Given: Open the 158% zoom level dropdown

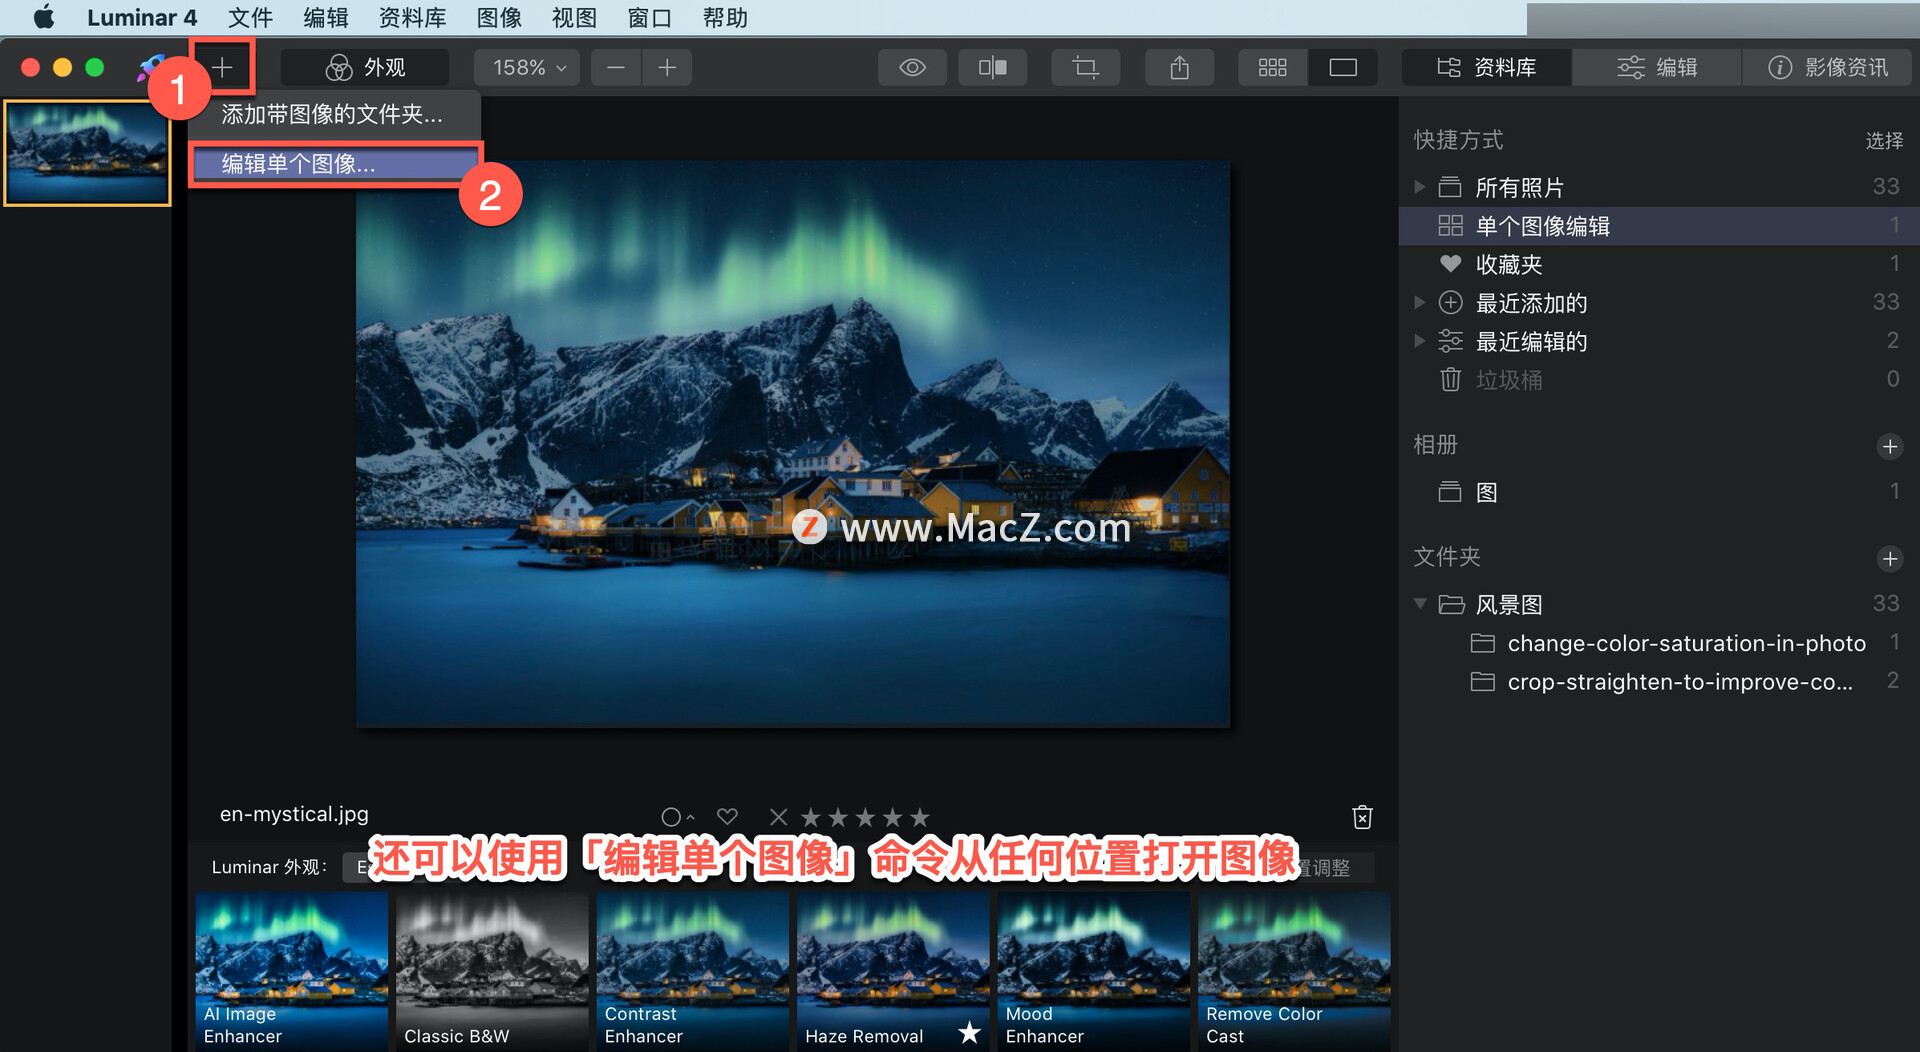Looking at the screenshot, I should [x=526, y=67].
